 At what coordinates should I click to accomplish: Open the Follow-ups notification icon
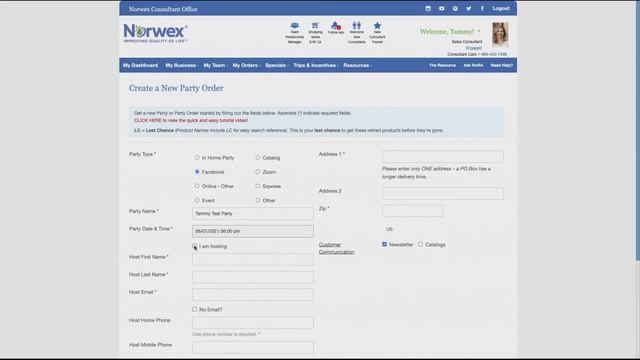click(336, 28)
